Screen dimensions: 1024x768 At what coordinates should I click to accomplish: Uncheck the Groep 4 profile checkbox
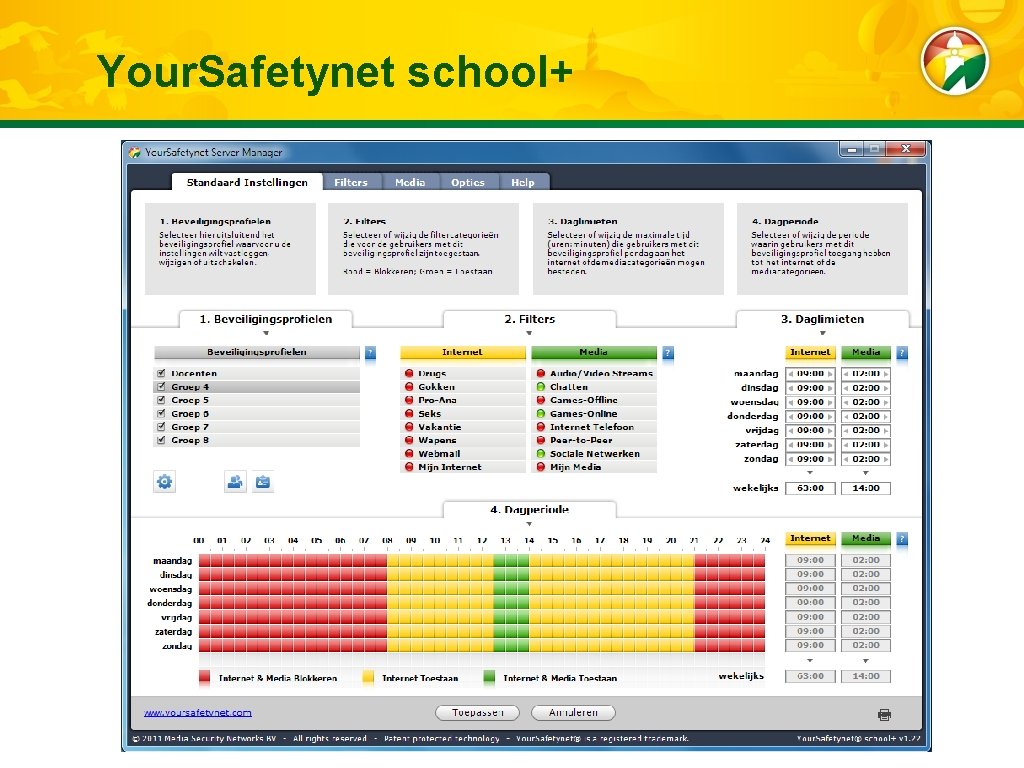pyautogui.click(x=161, y=387)
